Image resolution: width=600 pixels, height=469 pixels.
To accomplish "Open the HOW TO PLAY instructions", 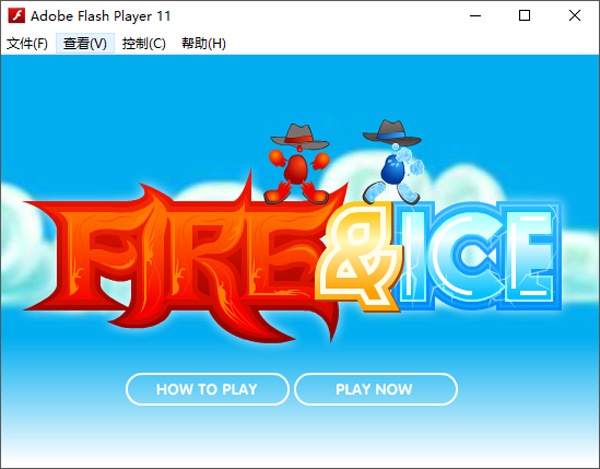I will click(x=207, y=389).
